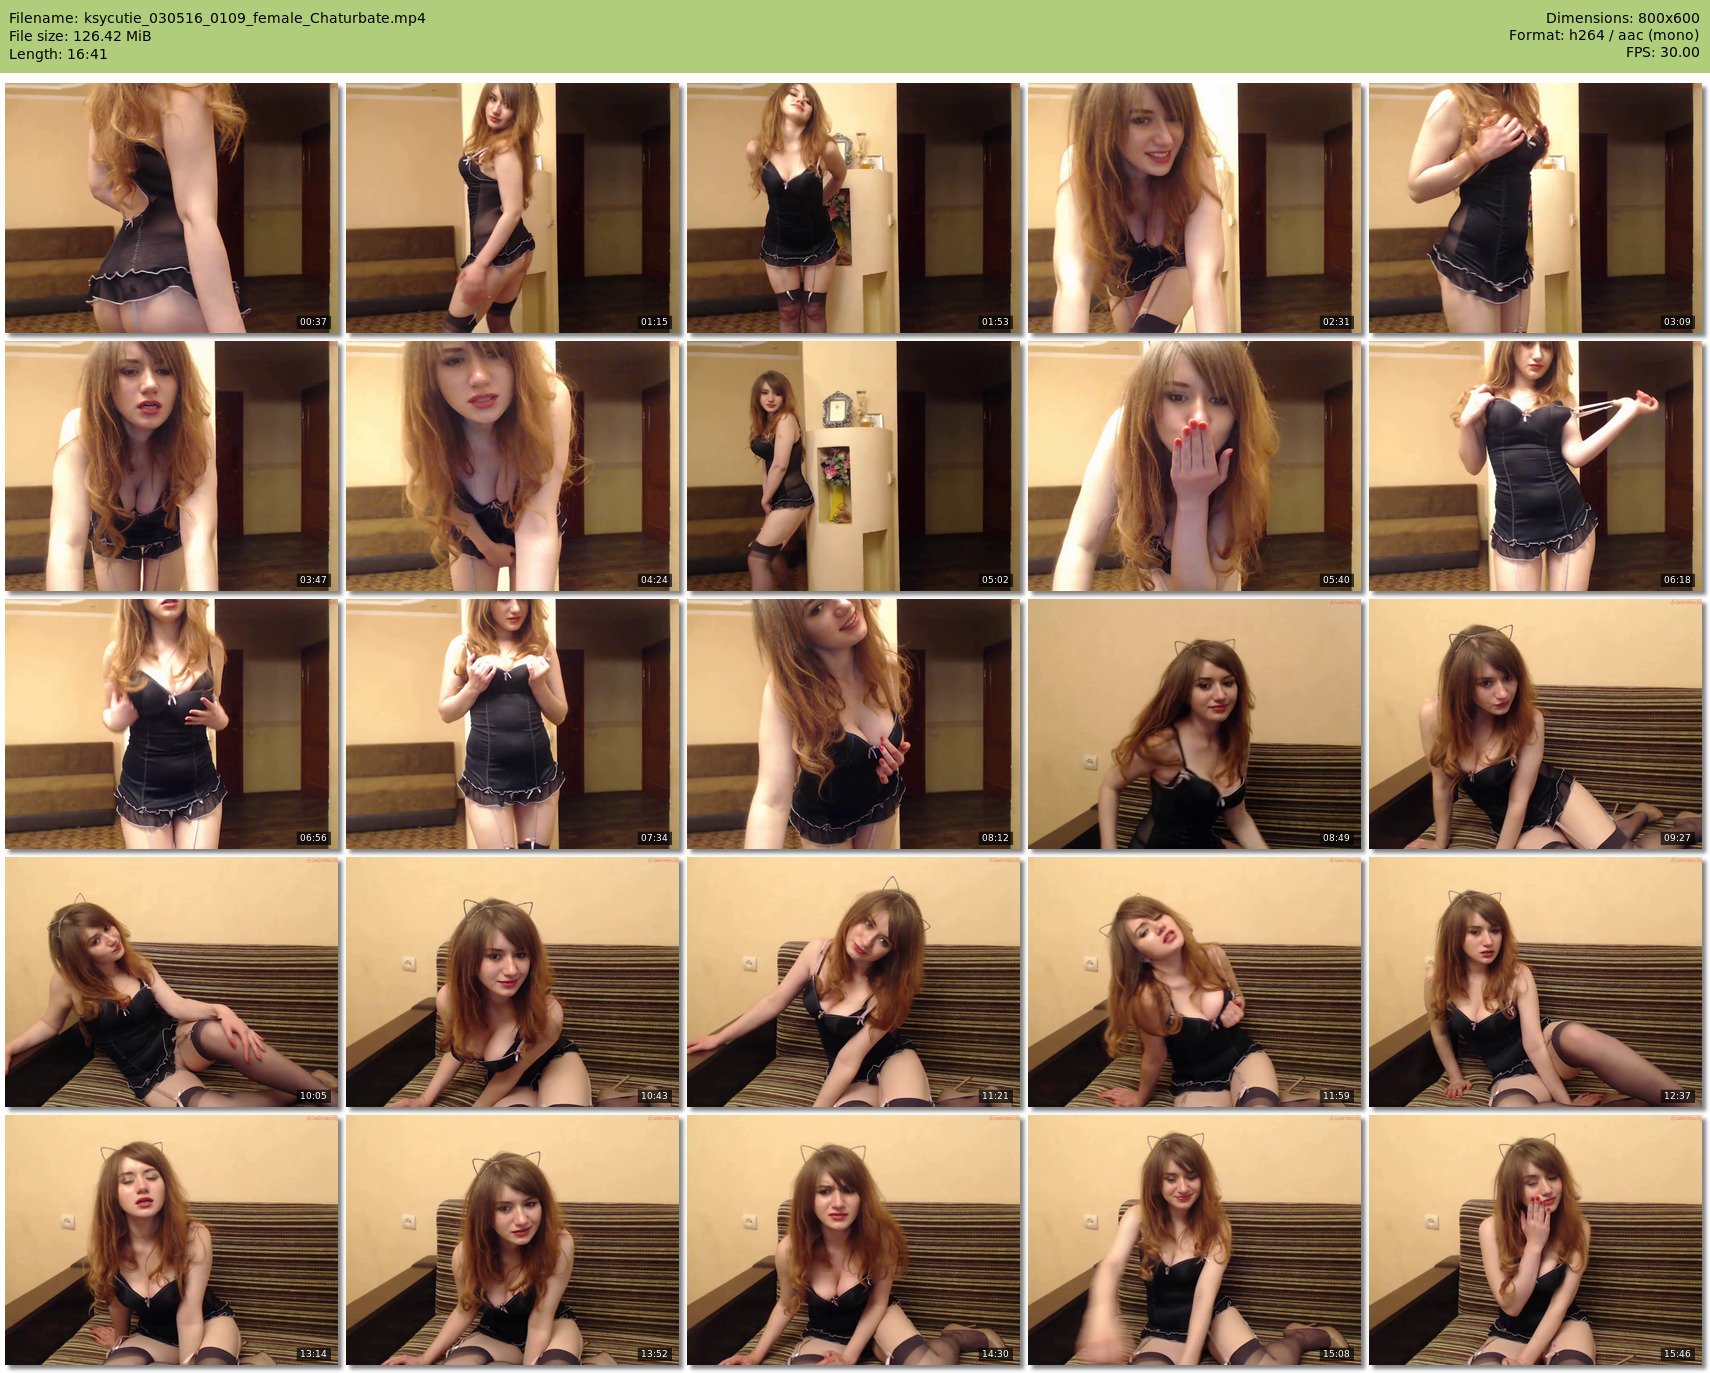Select the thumbnail timestamped 00:37
This screenshot has width=1710, height=1373.
click(172, 208)
